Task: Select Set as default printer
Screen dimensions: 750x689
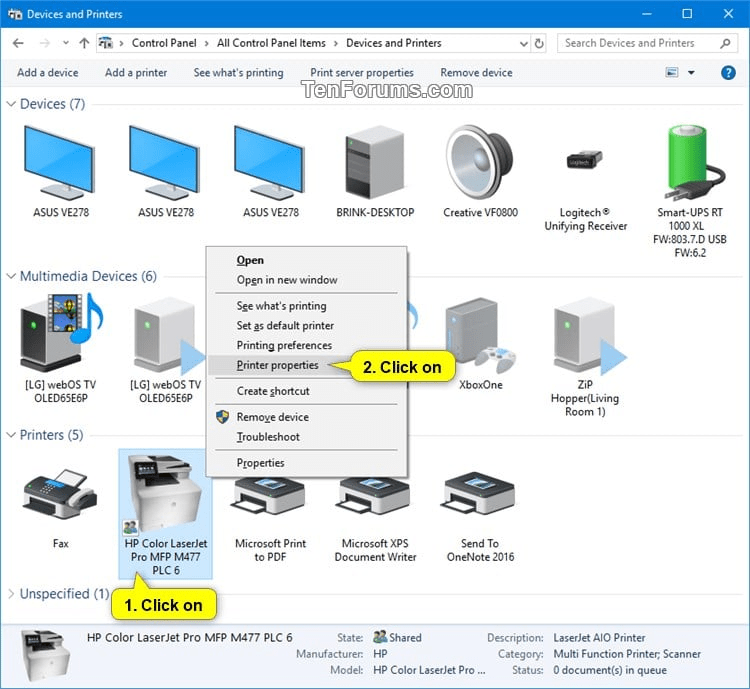Action: 285,326
